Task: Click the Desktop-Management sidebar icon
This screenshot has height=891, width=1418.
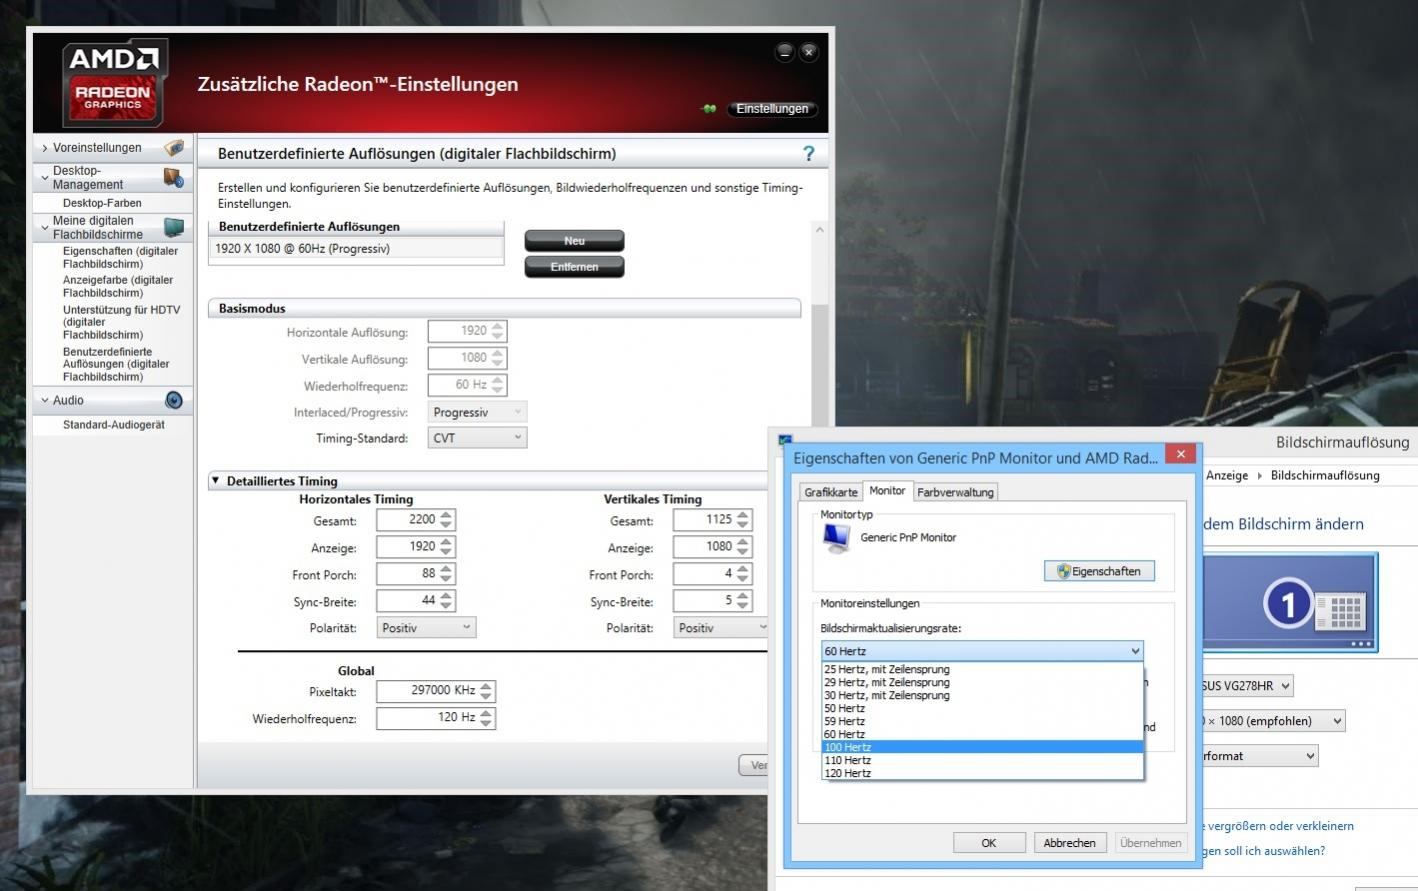Action: [173, 178]
